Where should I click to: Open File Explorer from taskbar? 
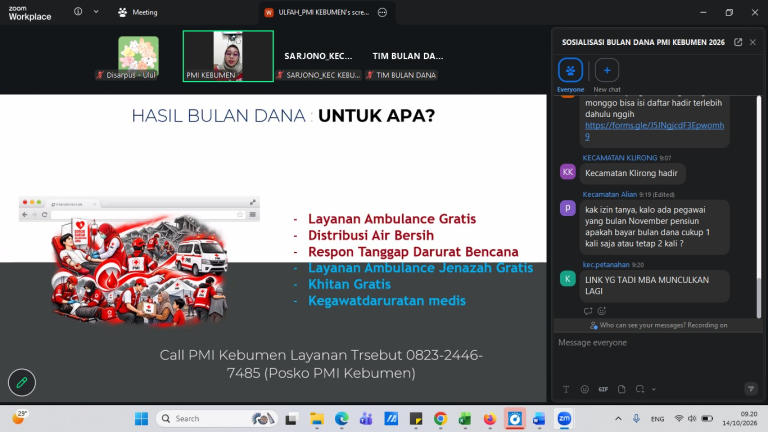[x=317, y=419]
